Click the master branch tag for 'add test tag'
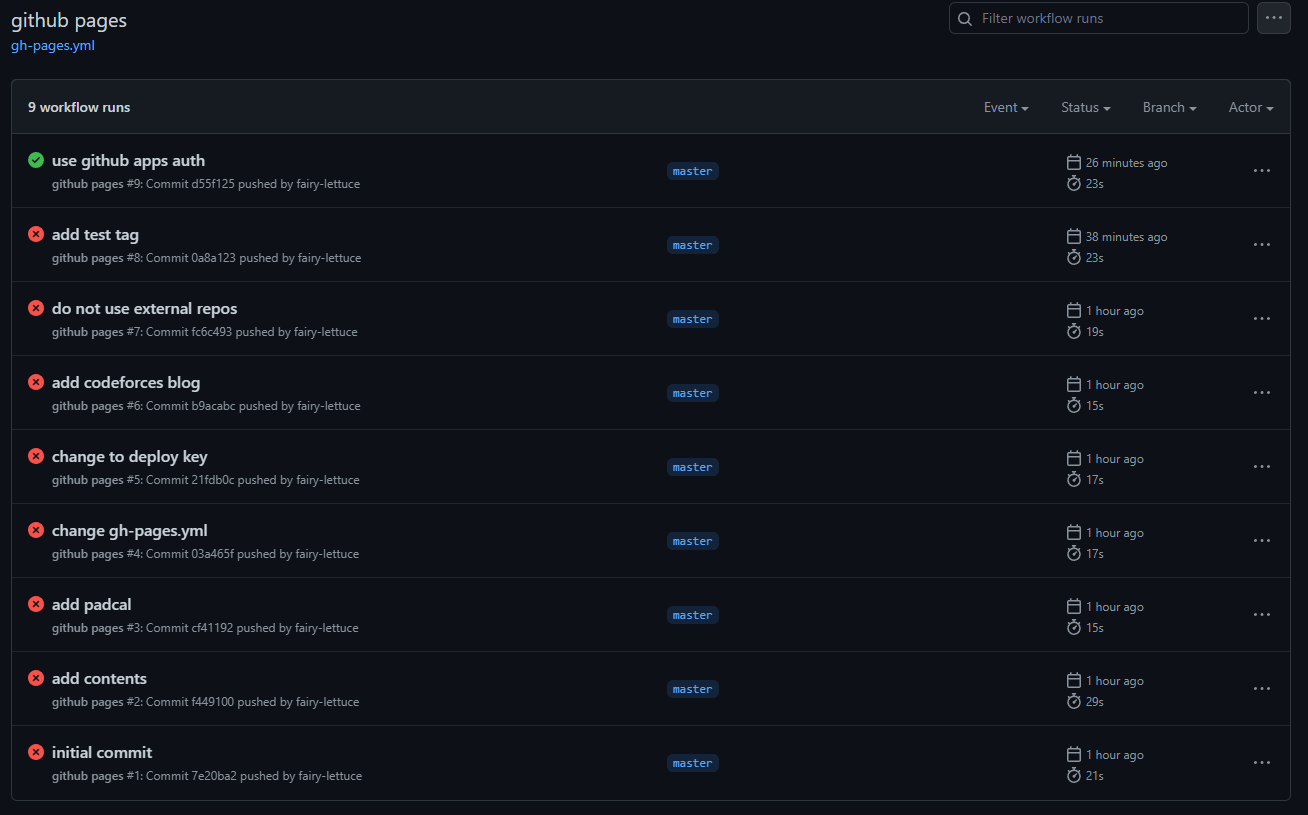 click(x=692, y=245)
